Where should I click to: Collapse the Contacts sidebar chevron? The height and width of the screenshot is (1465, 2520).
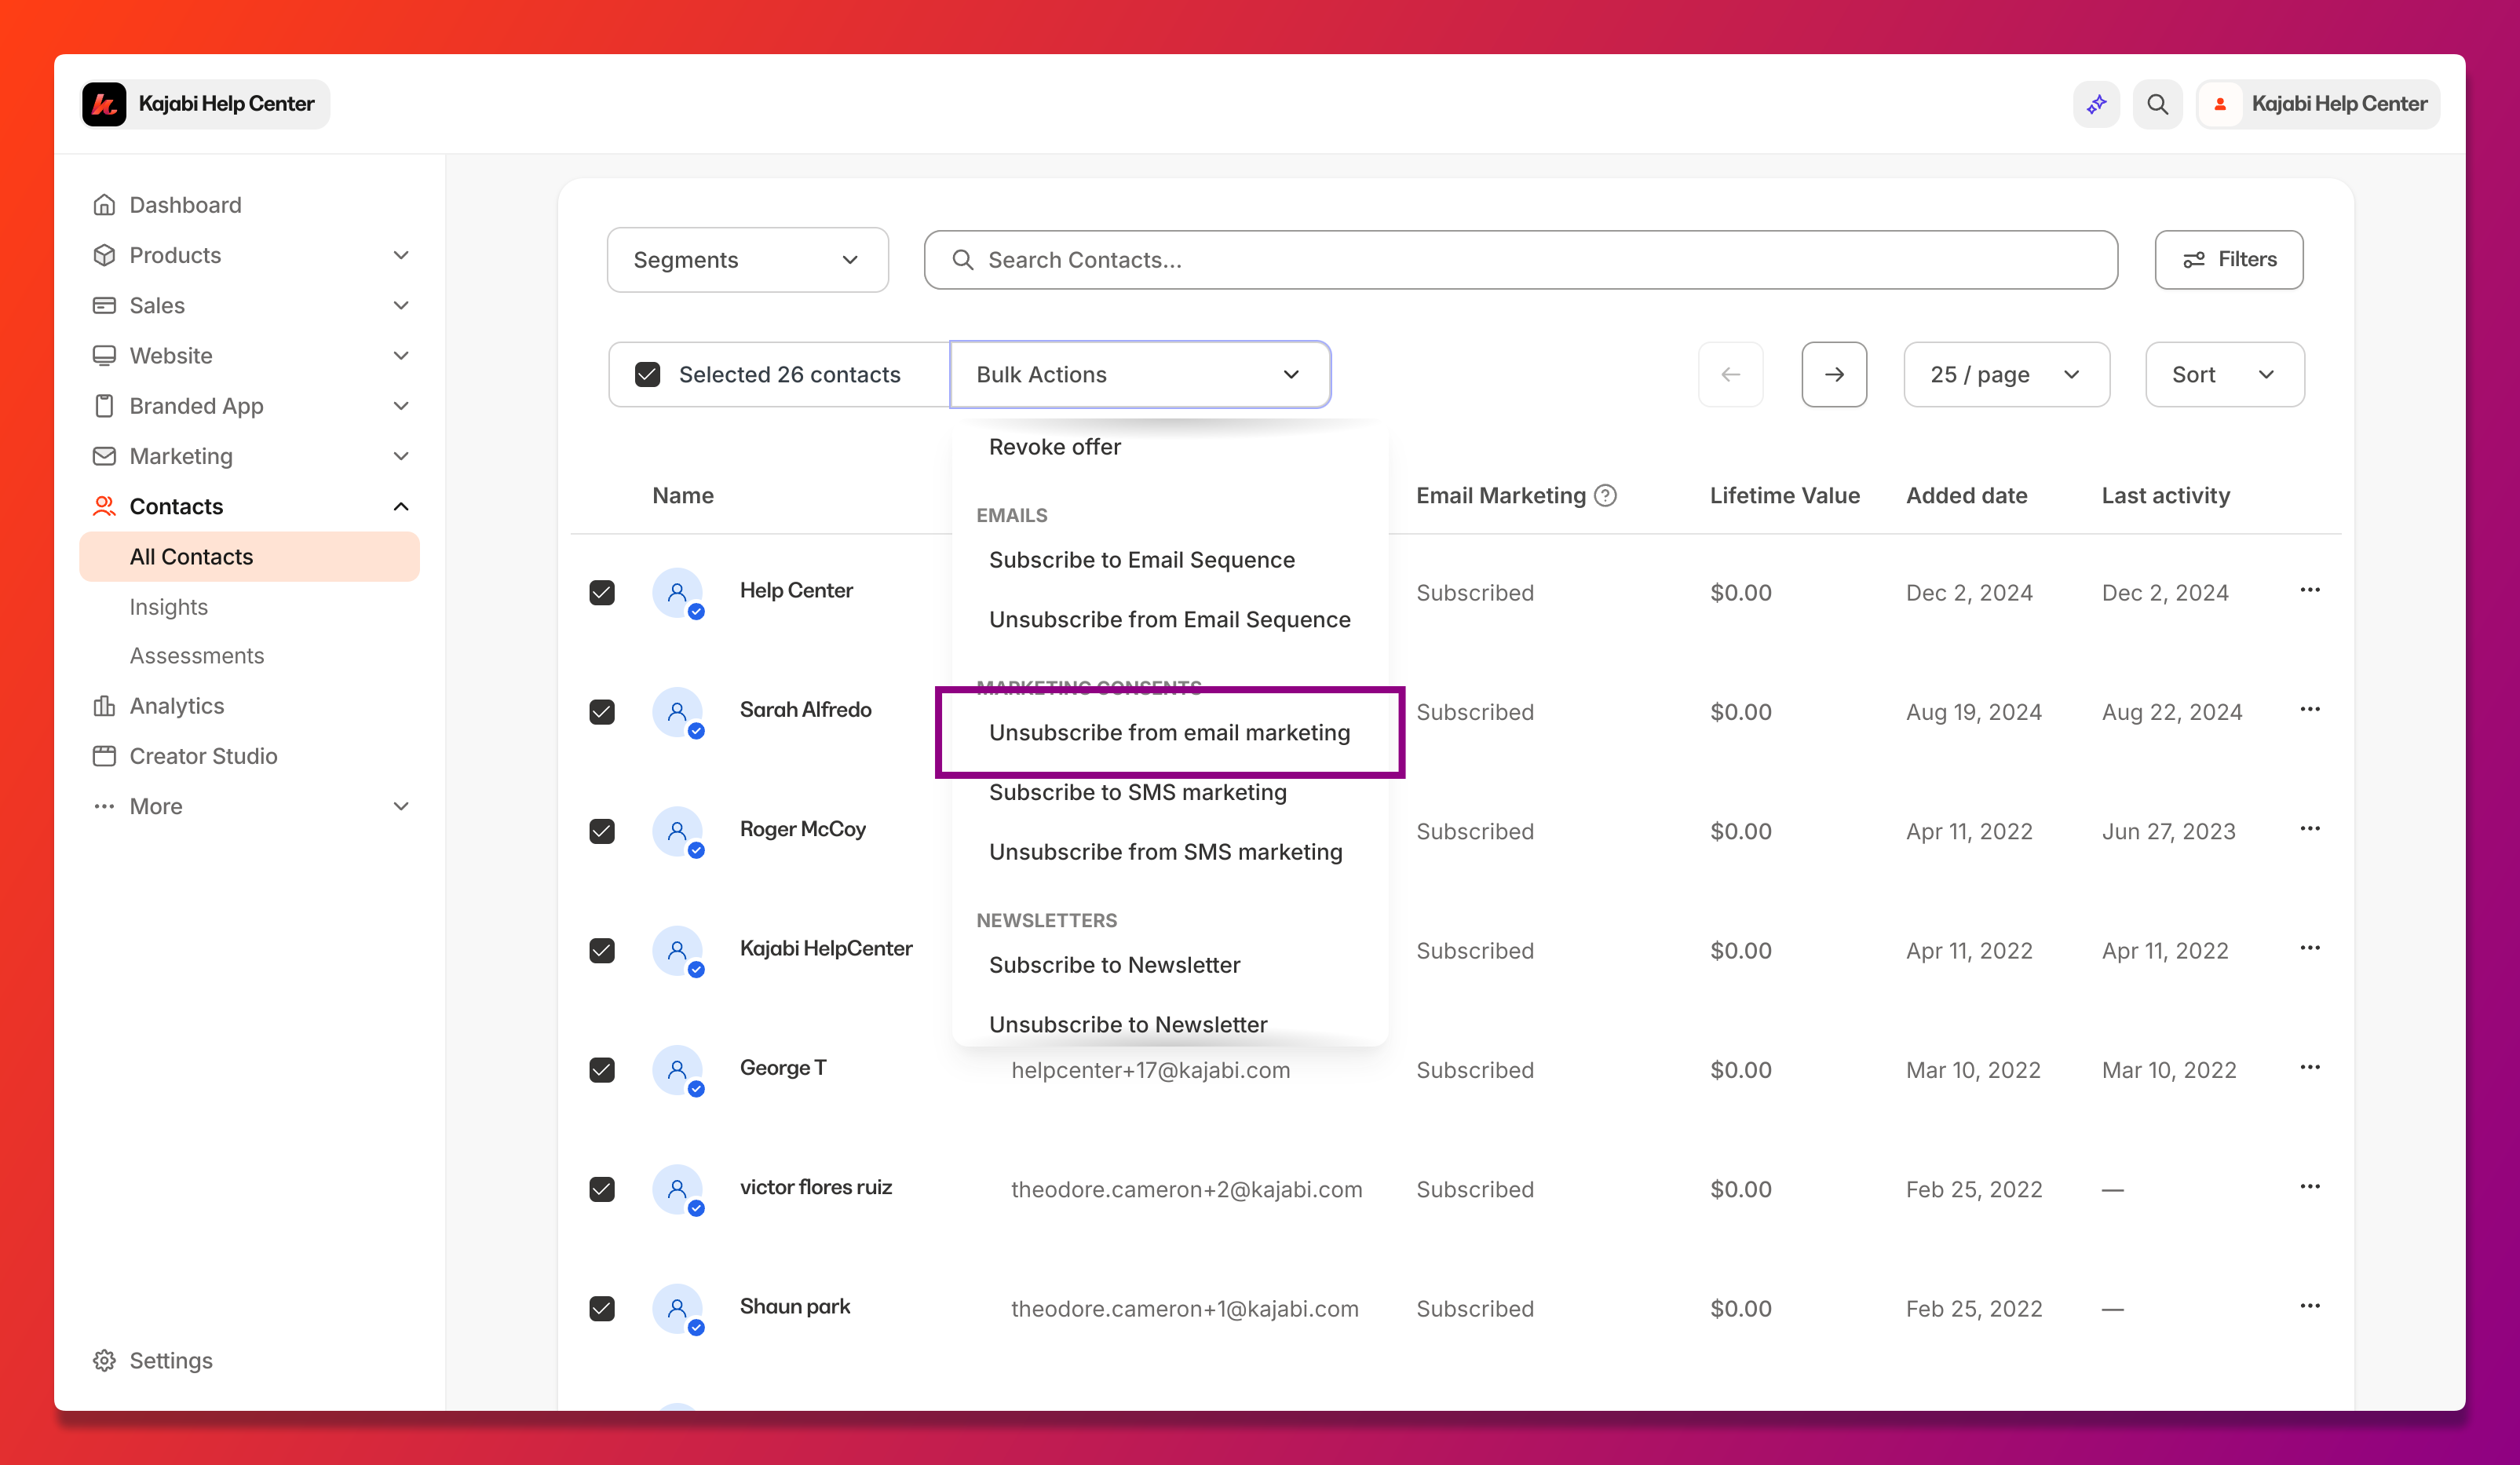click(401, 506)
